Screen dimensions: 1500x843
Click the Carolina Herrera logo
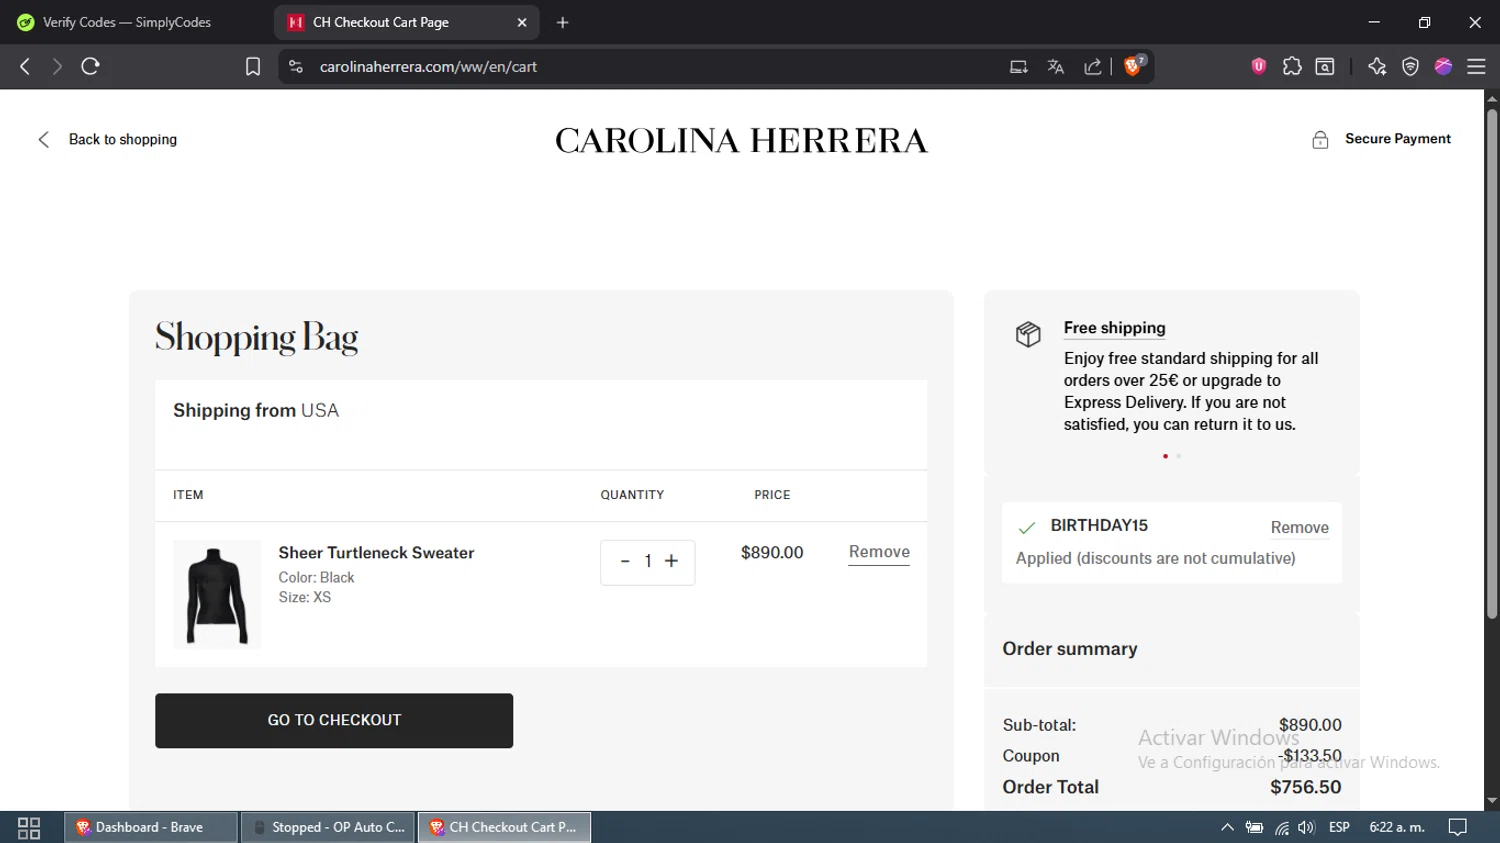(741, 141)
